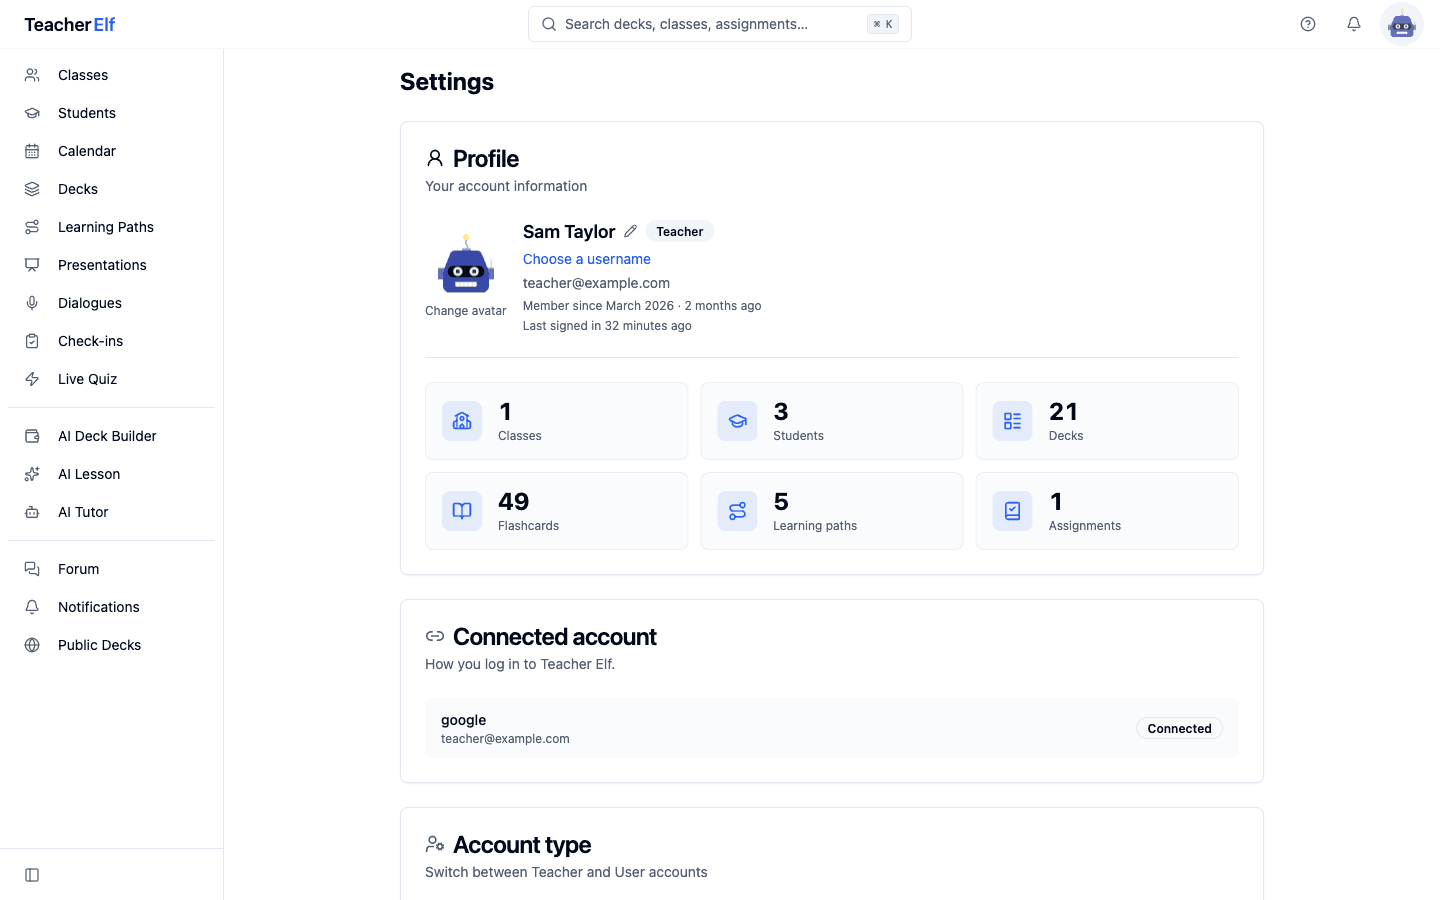Viewport: 1440px width, 900px height.
Task: Click the Check-ins clipboard icon
Action: click(x=32, y=341)
